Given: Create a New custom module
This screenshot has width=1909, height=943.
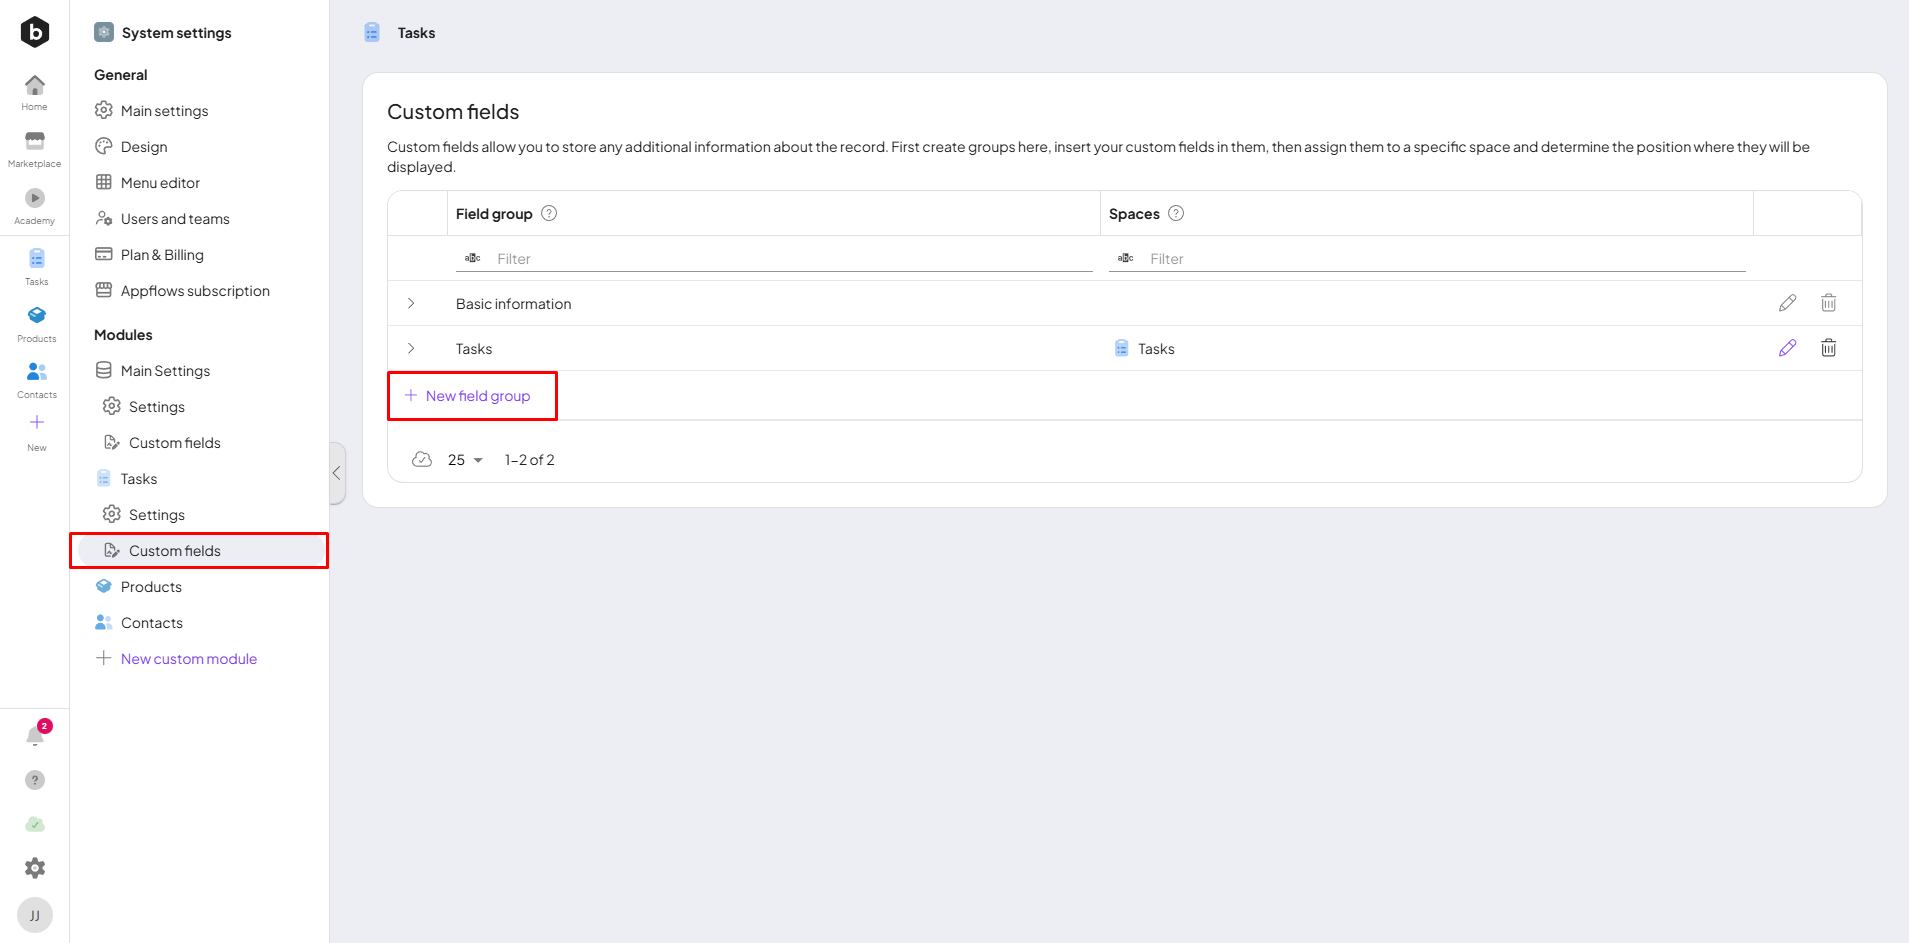Looking at the screenshot, I should click(x=188, y=659).
